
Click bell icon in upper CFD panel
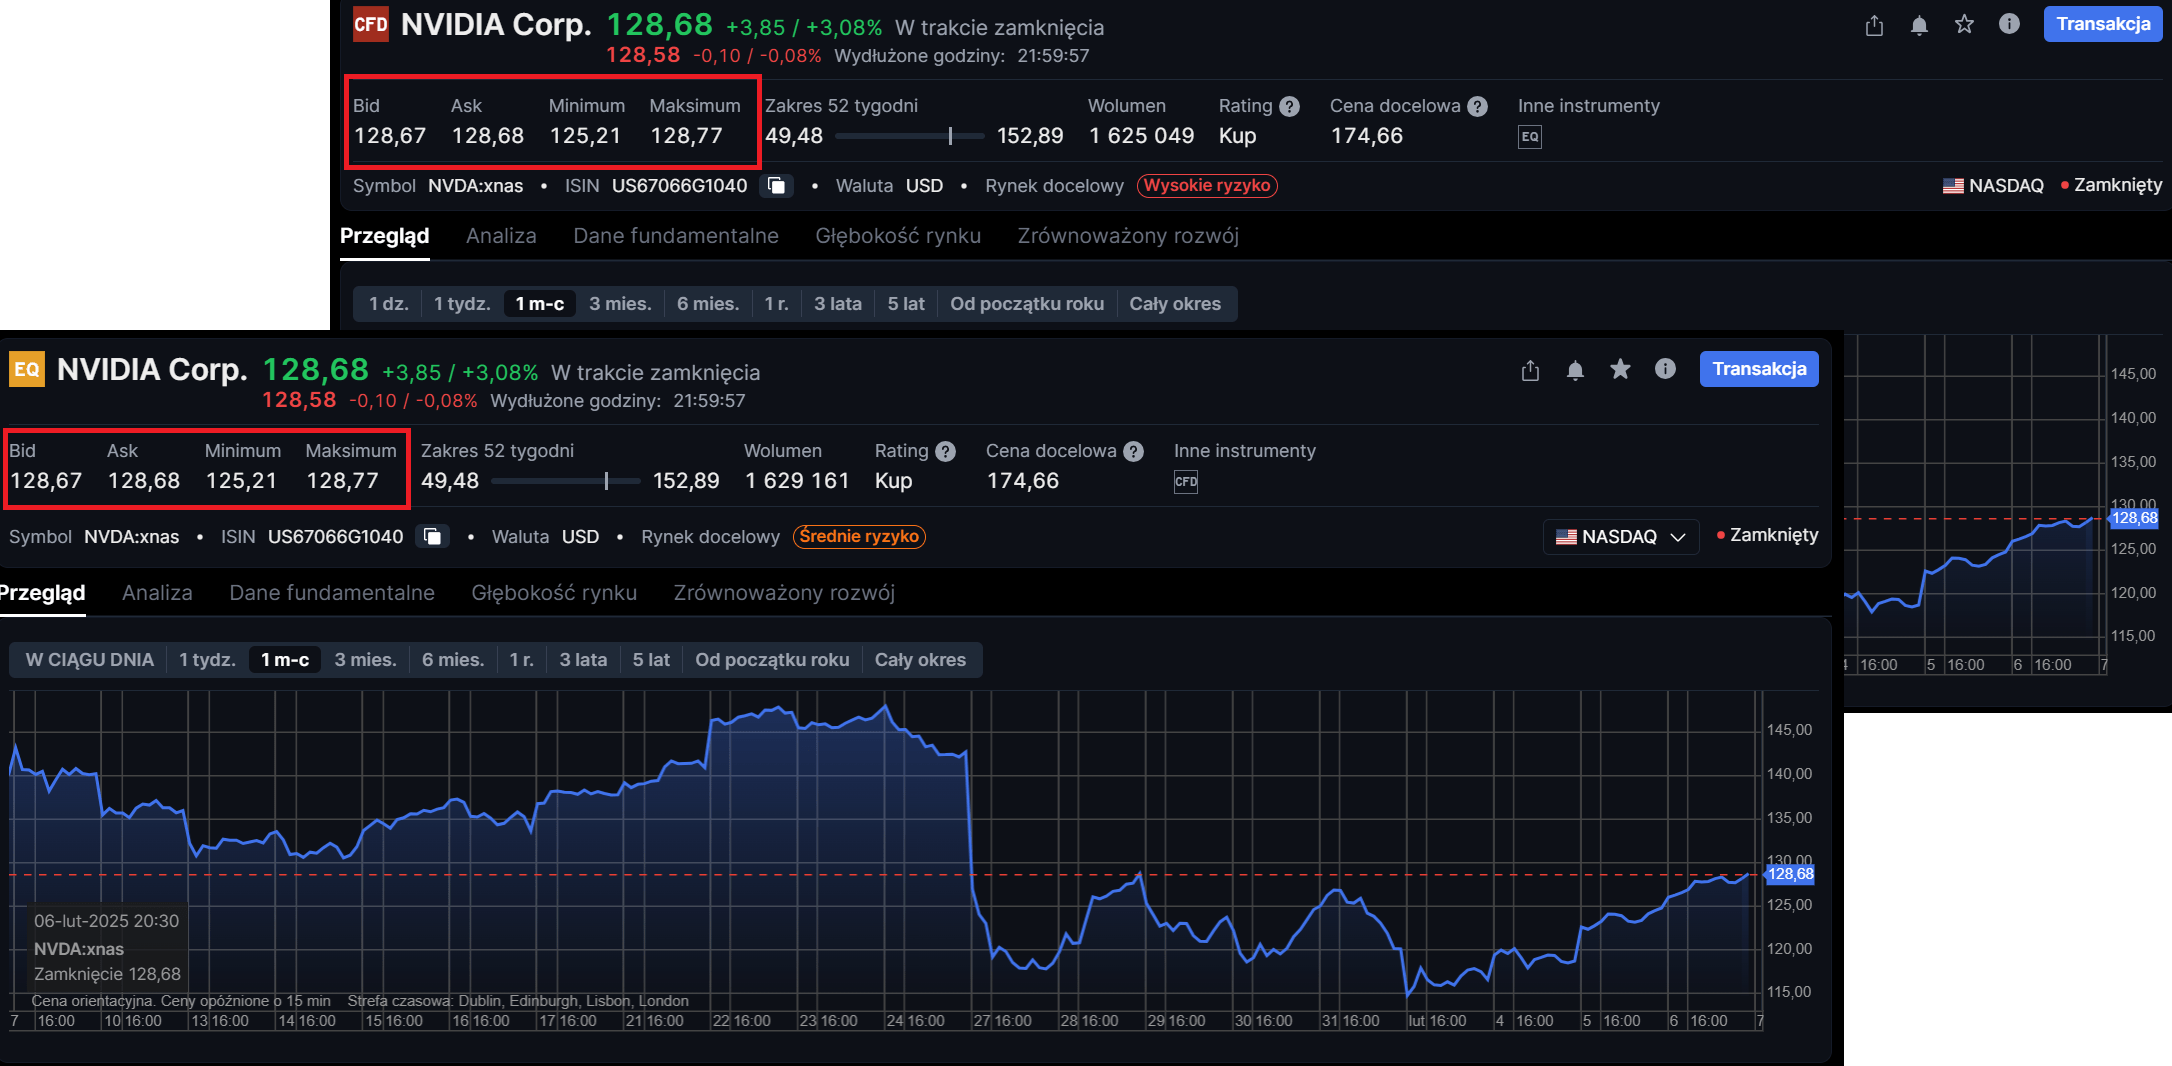pyautogui.click(x=1919, y=25)
